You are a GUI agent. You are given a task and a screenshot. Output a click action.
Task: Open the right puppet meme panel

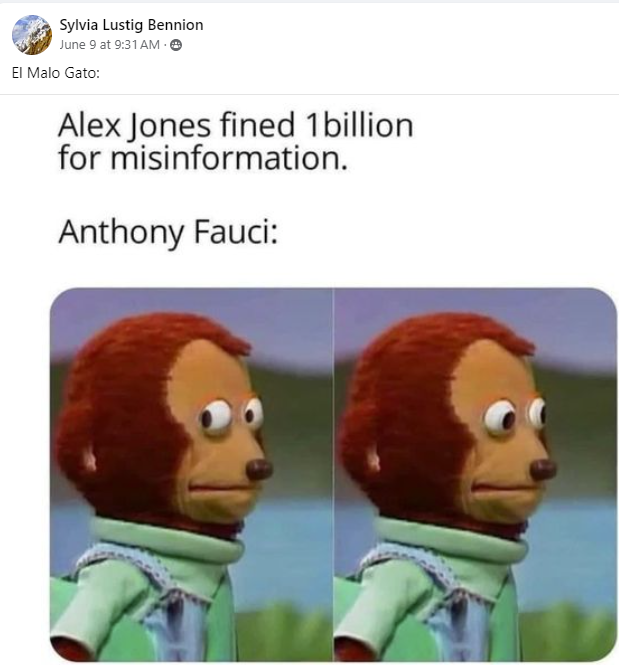click(475, 474)
